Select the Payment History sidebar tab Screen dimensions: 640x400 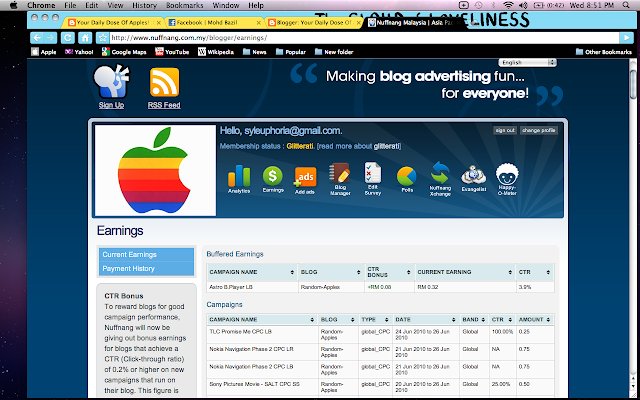[146, 269]
